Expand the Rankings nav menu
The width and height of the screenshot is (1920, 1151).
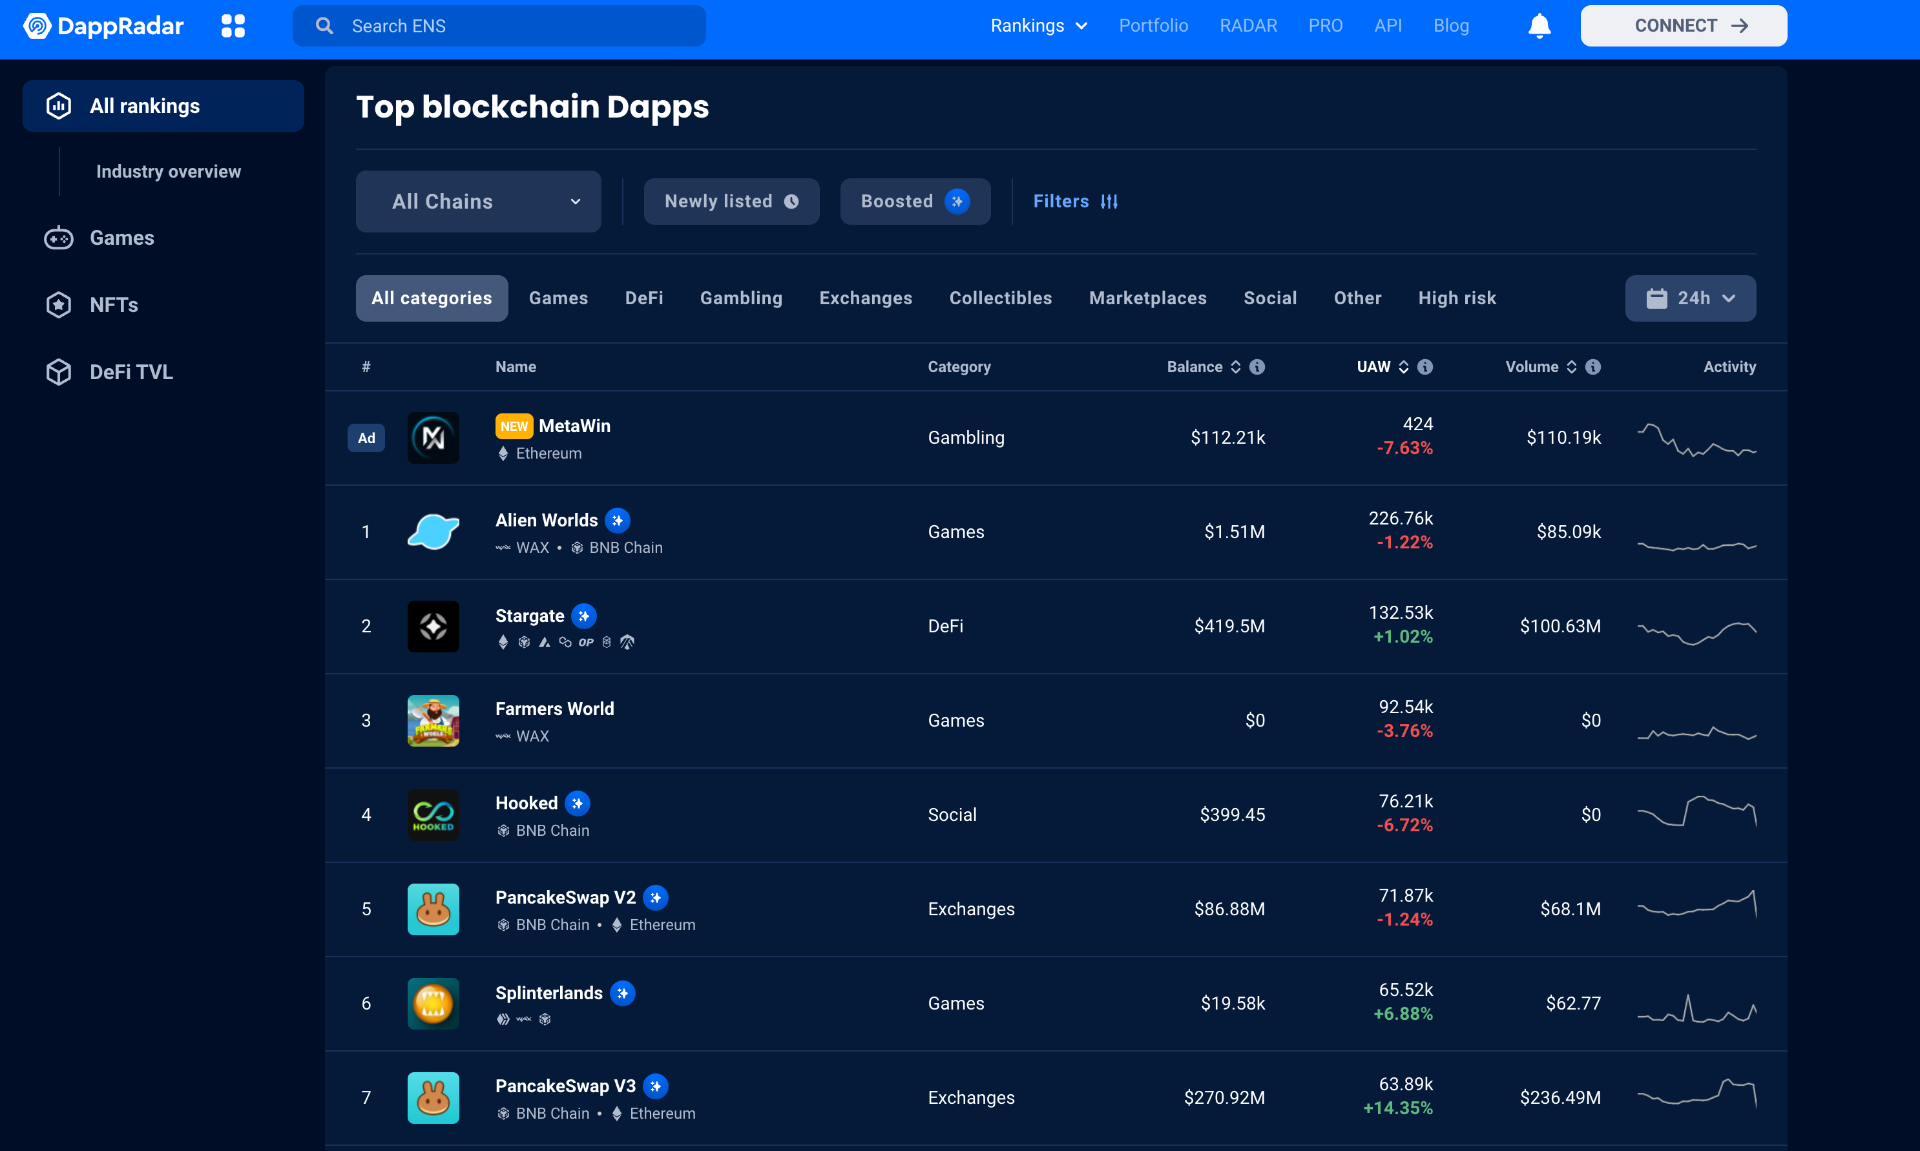tap(1038, 26)
